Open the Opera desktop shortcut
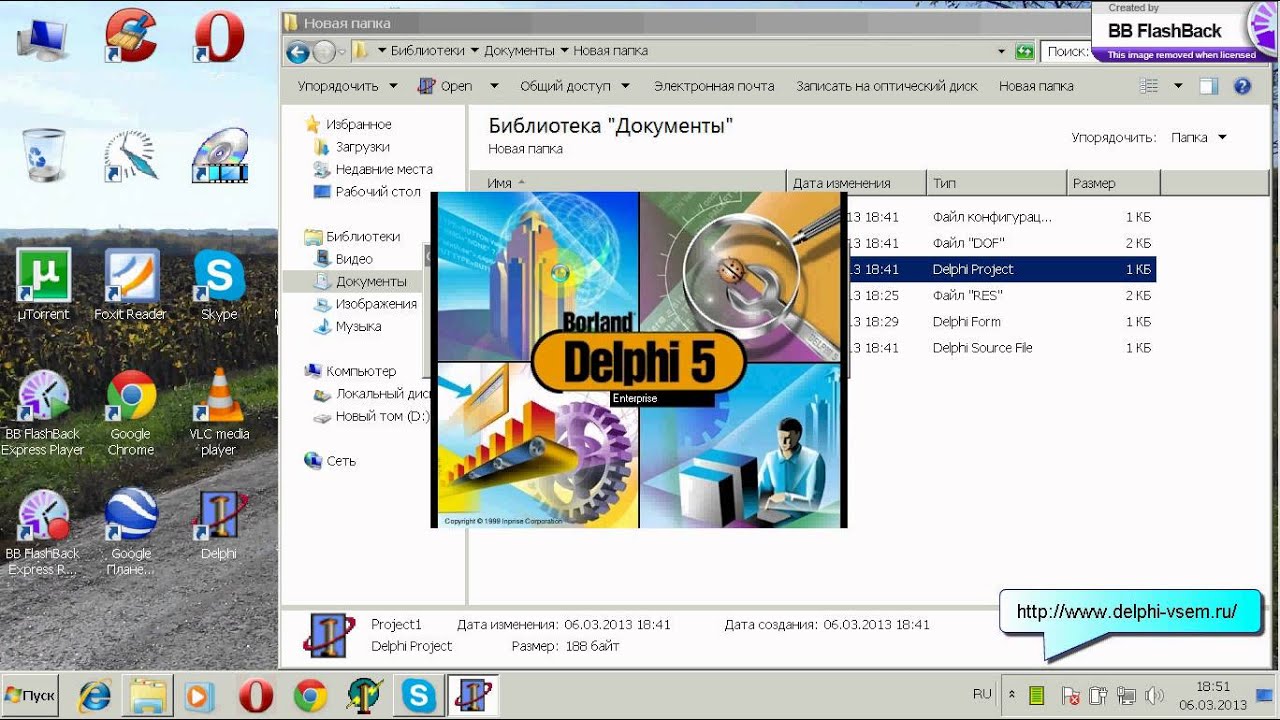Image resolution: width=1280 pixels, height=720 pixels. (x=219, y=36)
